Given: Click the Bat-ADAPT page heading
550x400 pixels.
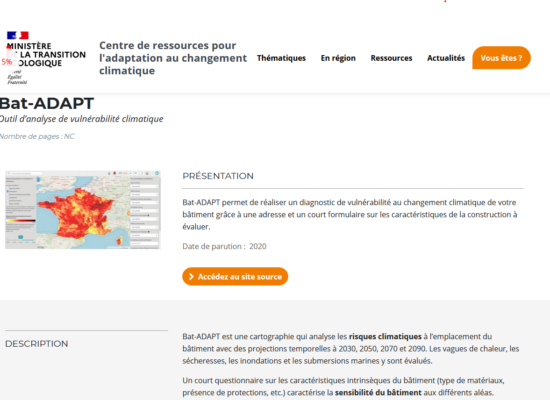Looking at the screenshot, I should click(47, 104).
